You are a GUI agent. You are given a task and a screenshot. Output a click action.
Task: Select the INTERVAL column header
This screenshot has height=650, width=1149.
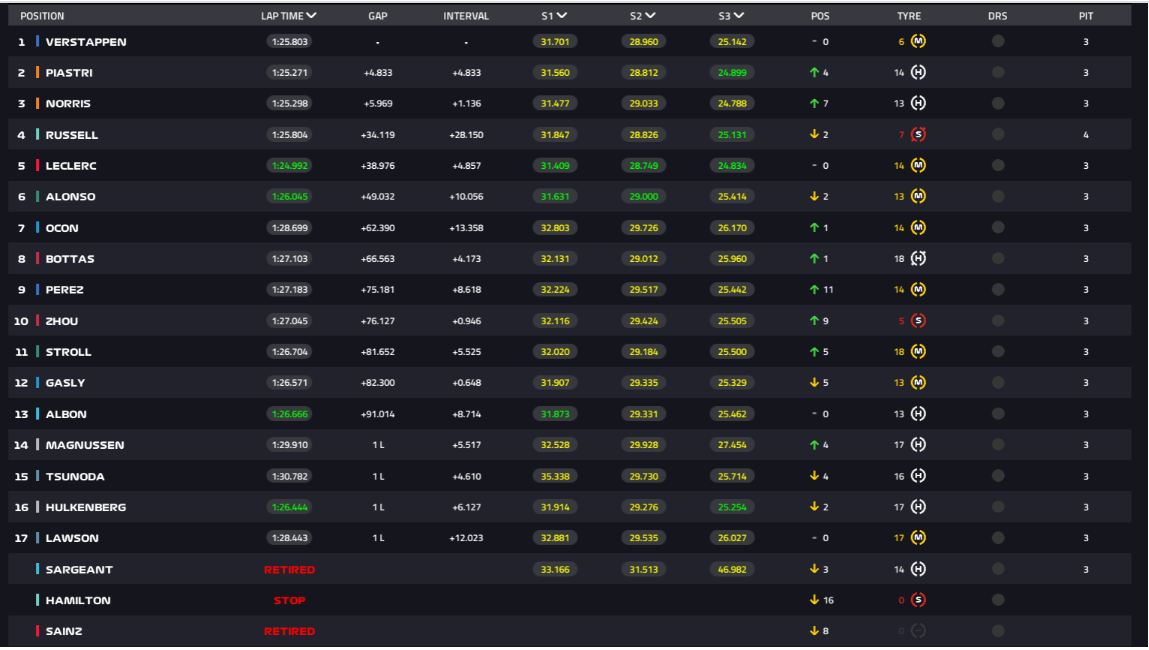coord(466,16)
